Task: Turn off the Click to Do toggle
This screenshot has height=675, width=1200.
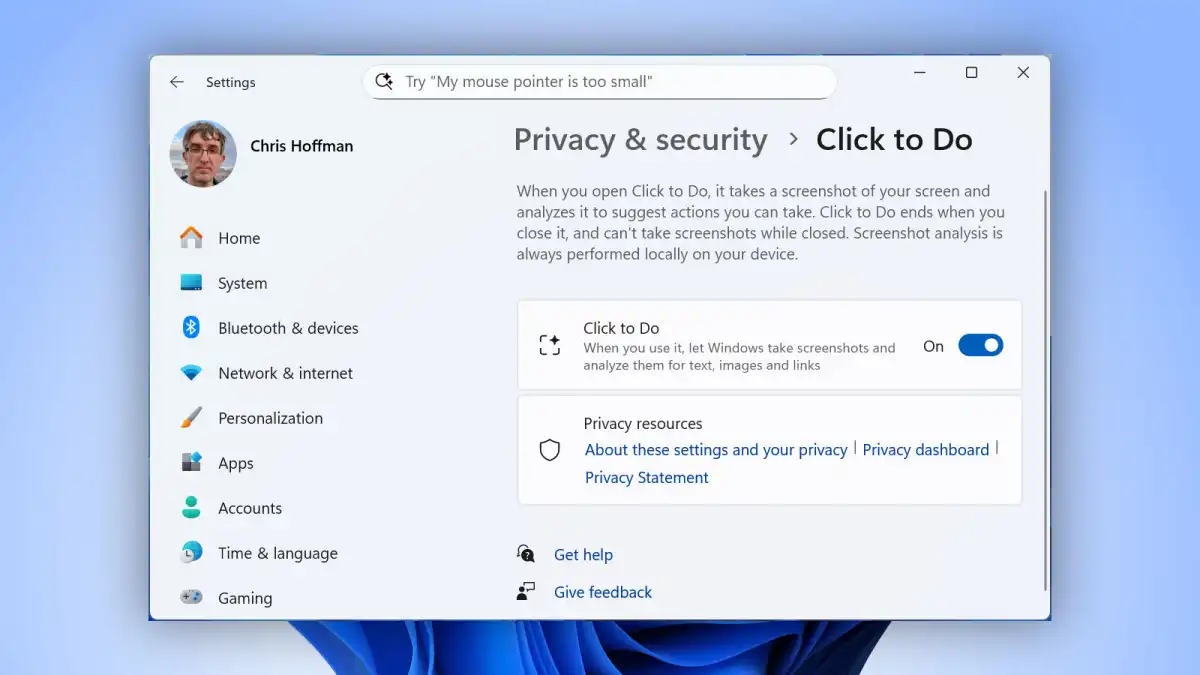Action: pos(980,346)
